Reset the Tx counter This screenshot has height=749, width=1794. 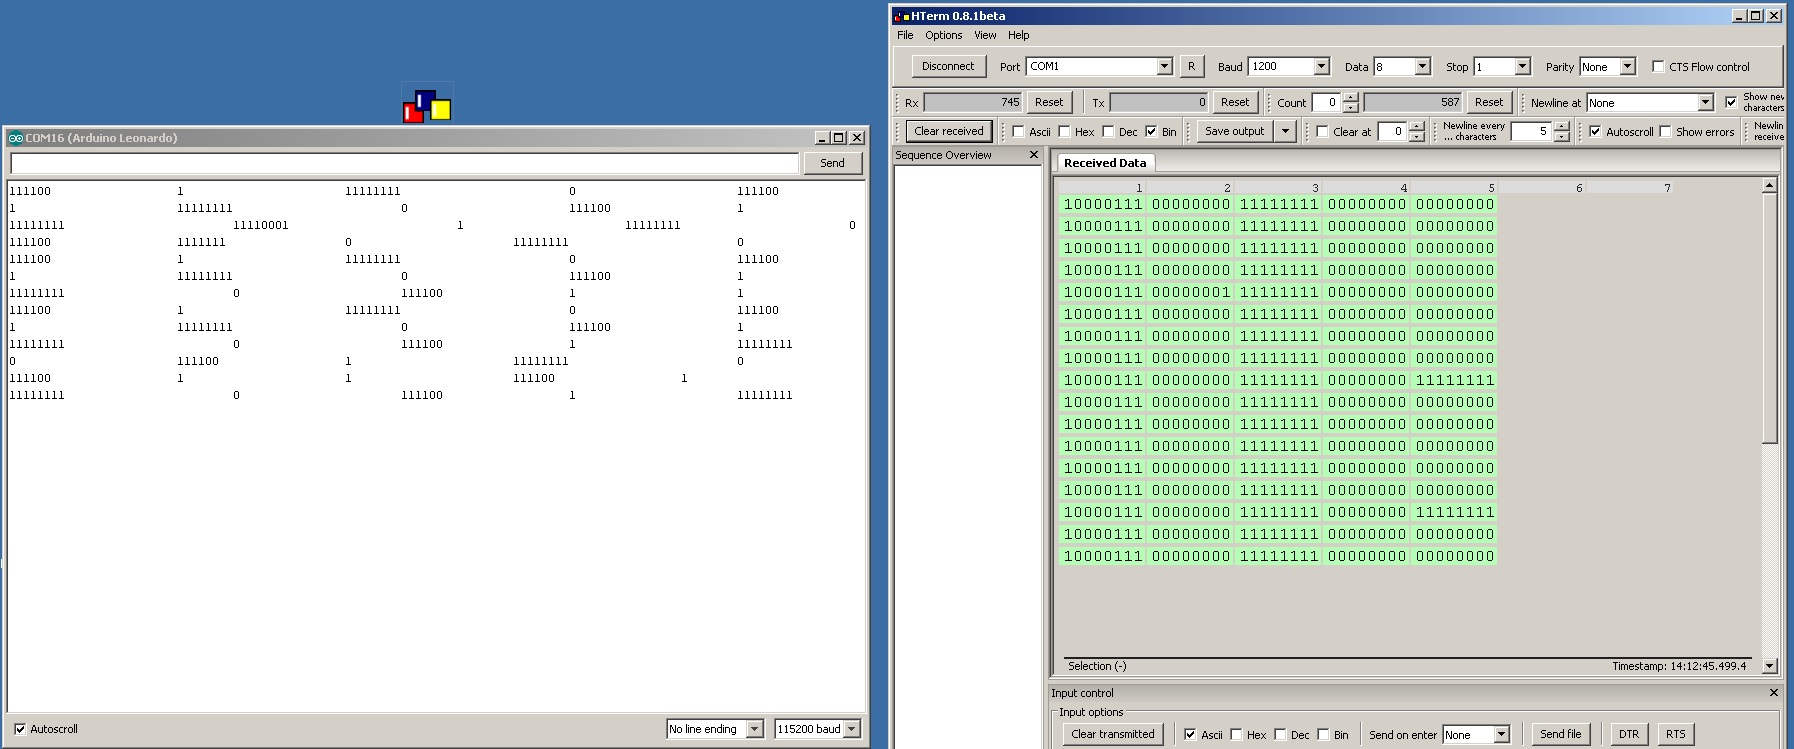(1235, 102)
